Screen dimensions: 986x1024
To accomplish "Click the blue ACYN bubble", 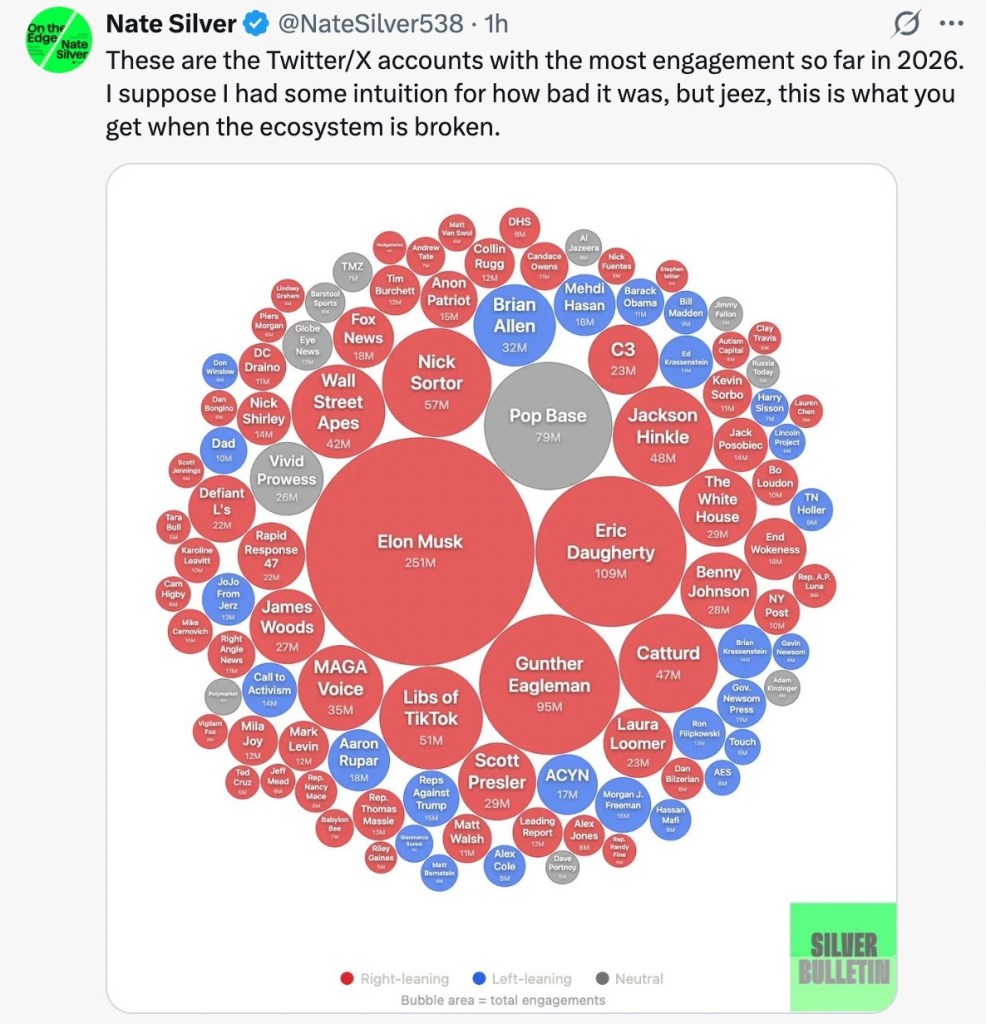I will pos(567,783).
